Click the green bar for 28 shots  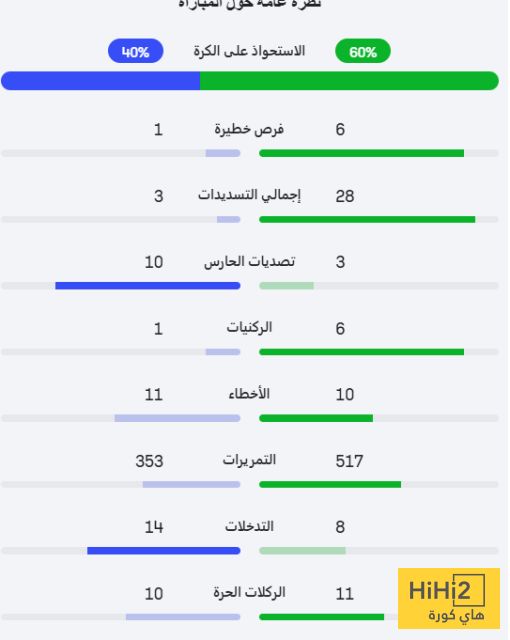click(x=367, y=220)
